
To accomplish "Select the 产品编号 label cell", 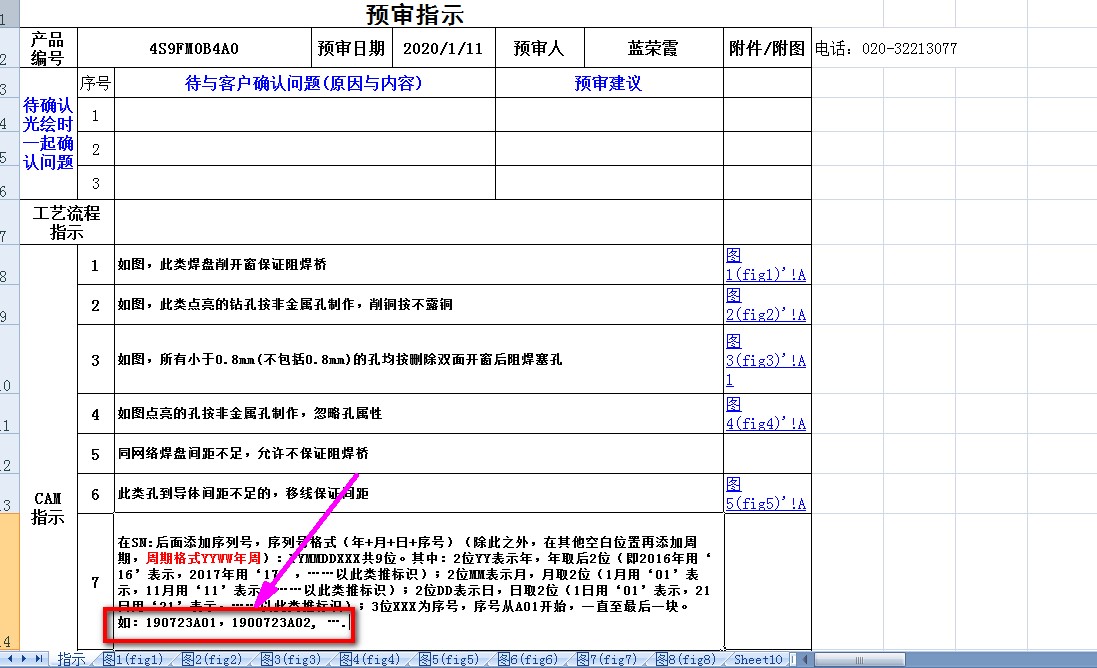I will 48,48.
